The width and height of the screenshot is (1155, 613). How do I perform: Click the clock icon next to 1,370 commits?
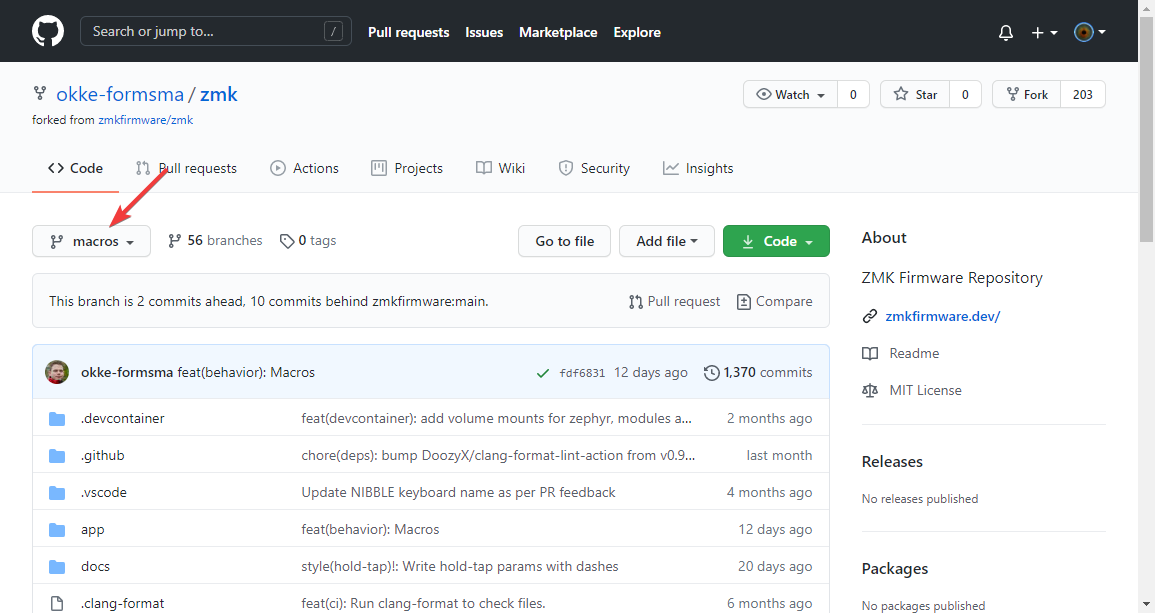[x=709, y=372]
